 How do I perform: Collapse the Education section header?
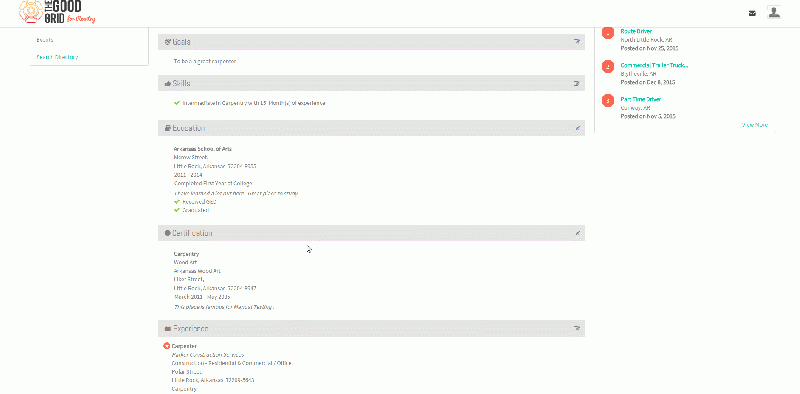coord(371,128)
